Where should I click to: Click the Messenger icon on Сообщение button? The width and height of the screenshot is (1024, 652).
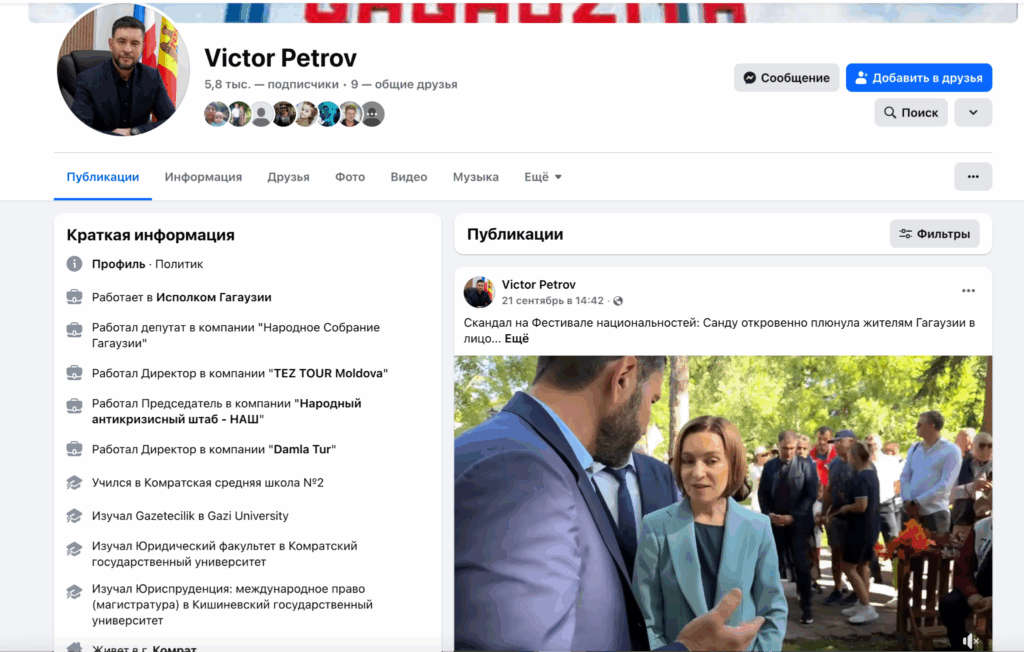click(x=750, y=78)
